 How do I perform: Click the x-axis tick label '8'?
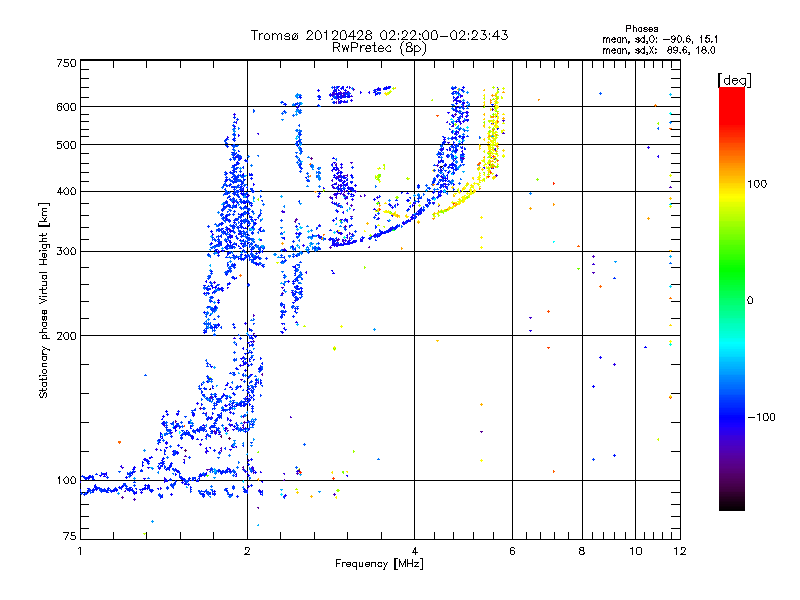coord(582,551)
